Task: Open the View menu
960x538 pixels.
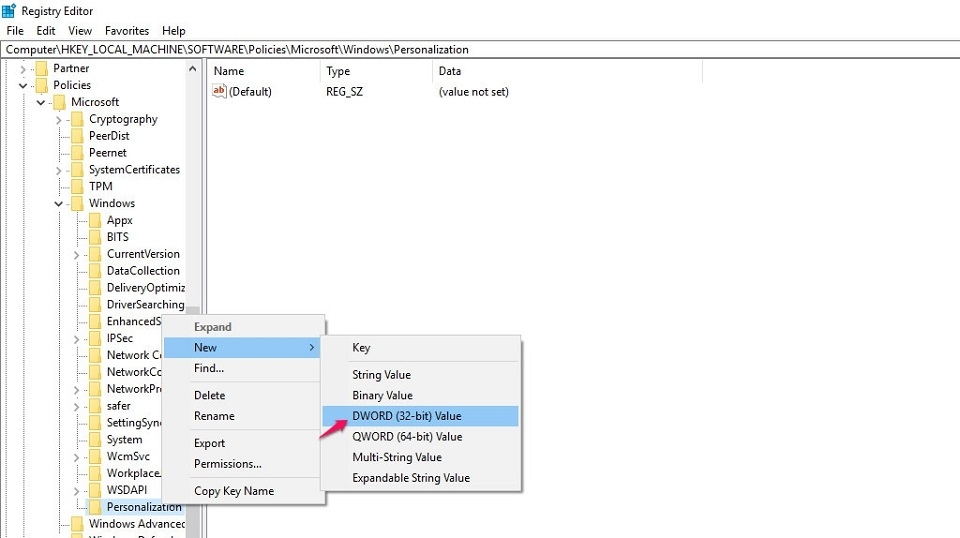Action: pyautogui.click(x=80, y=31)
